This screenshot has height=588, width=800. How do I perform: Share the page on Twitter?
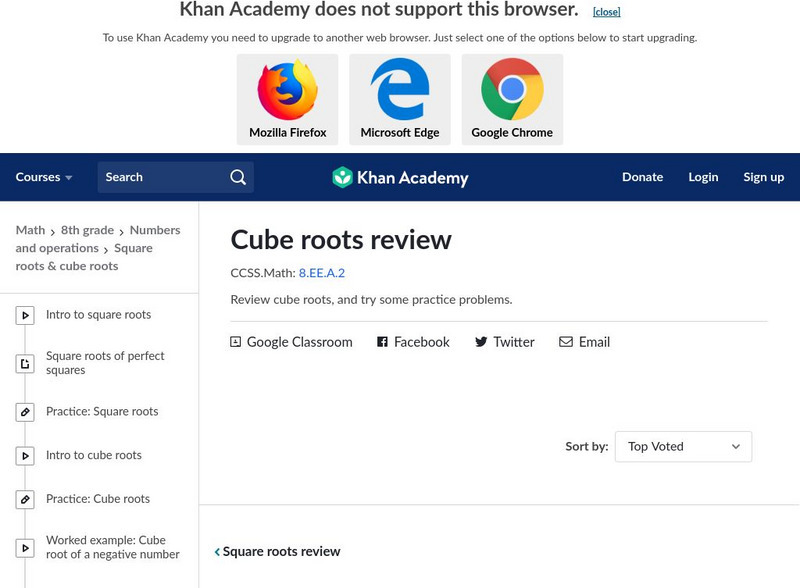point(505,342)
